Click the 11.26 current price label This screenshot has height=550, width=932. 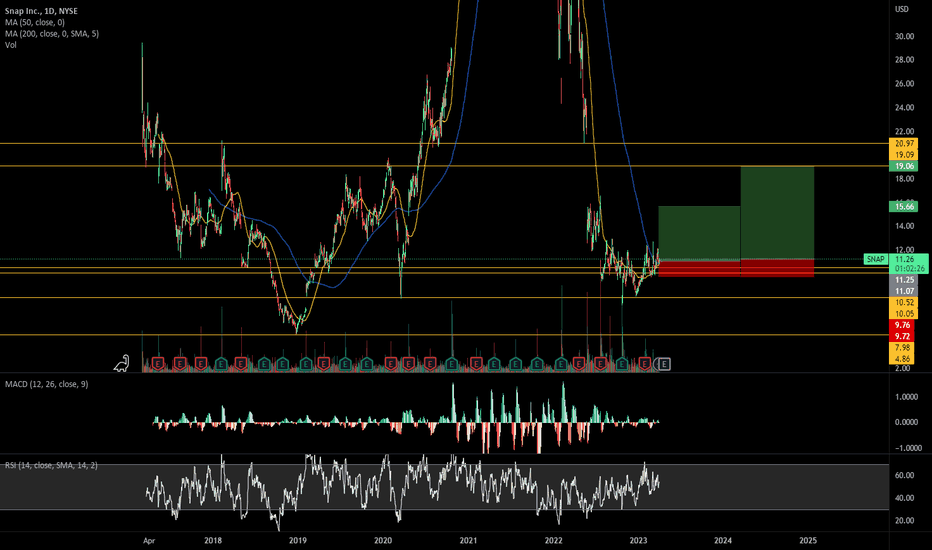(905, 259)
